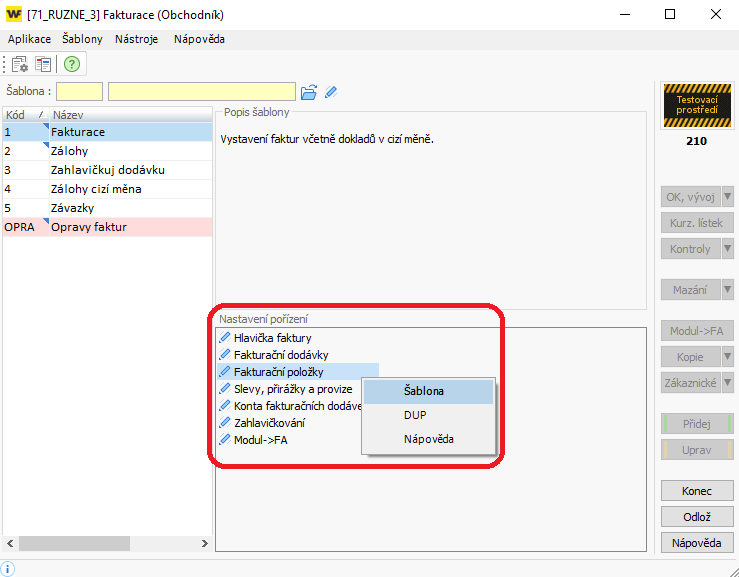Viewport: 739px width, 577px height.
Task: Select the Zálohy template row
Action: coord(107,151)
